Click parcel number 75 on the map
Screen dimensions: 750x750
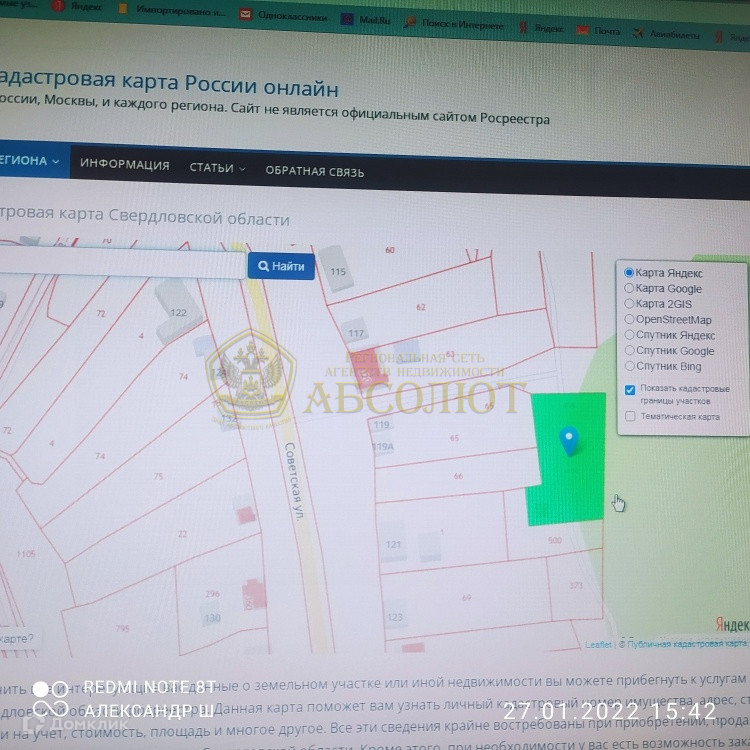coord(158,476)
